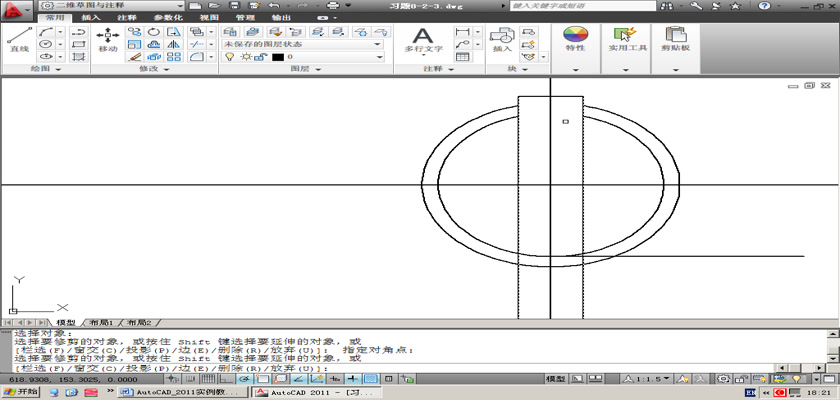Click the Windows Start (开始) button
The image size is (840, 400).
[20, 392]
